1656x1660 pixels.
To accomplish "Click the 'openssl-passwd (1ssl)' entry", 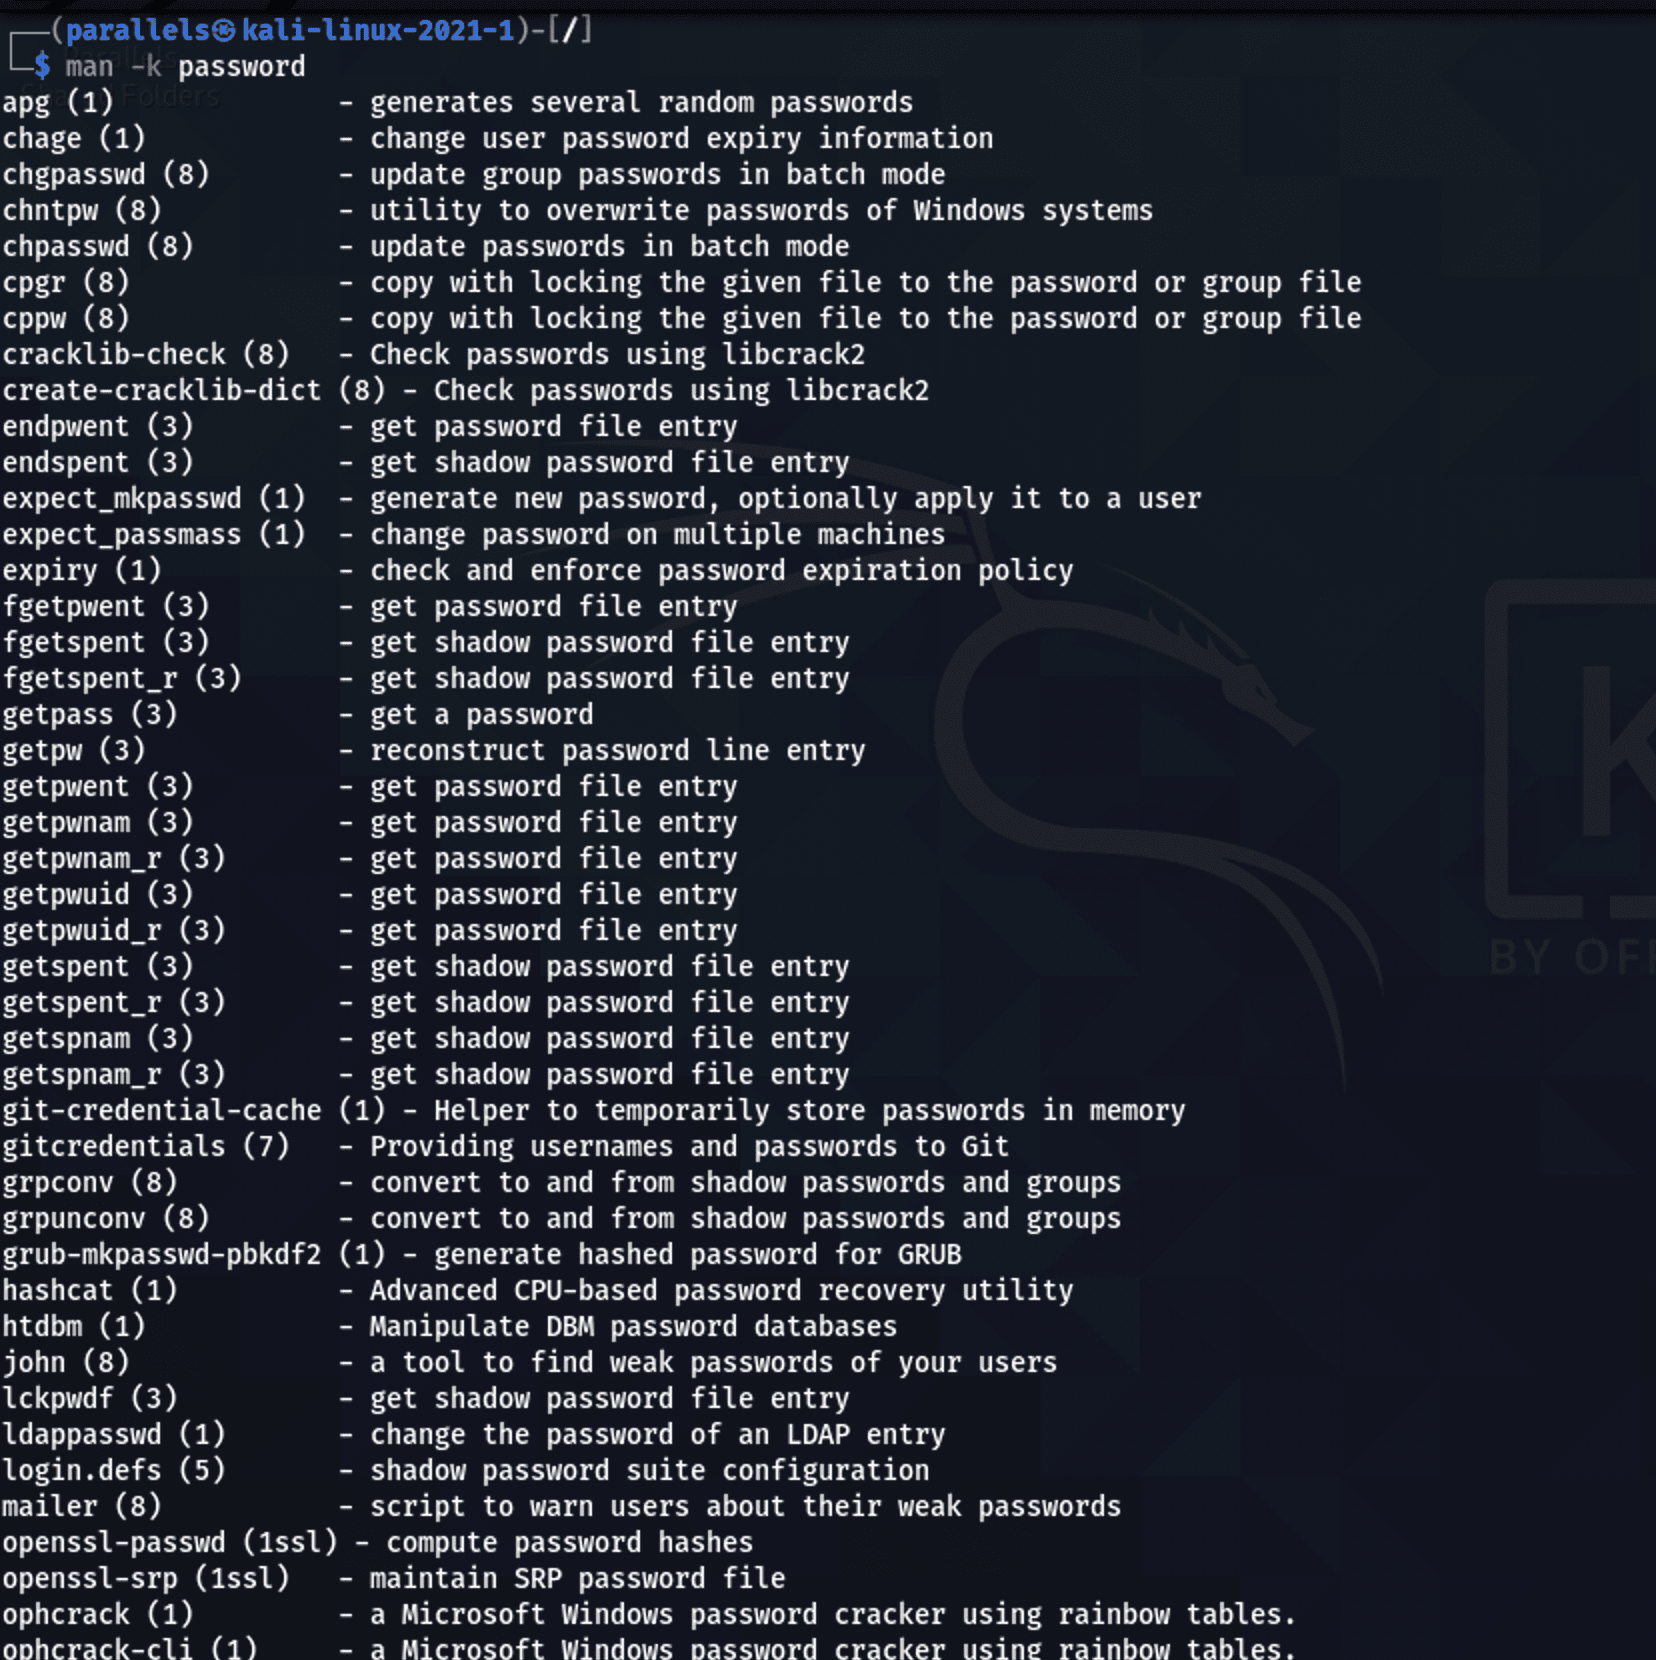I will pyautogui.click(x=170, y=1543).
